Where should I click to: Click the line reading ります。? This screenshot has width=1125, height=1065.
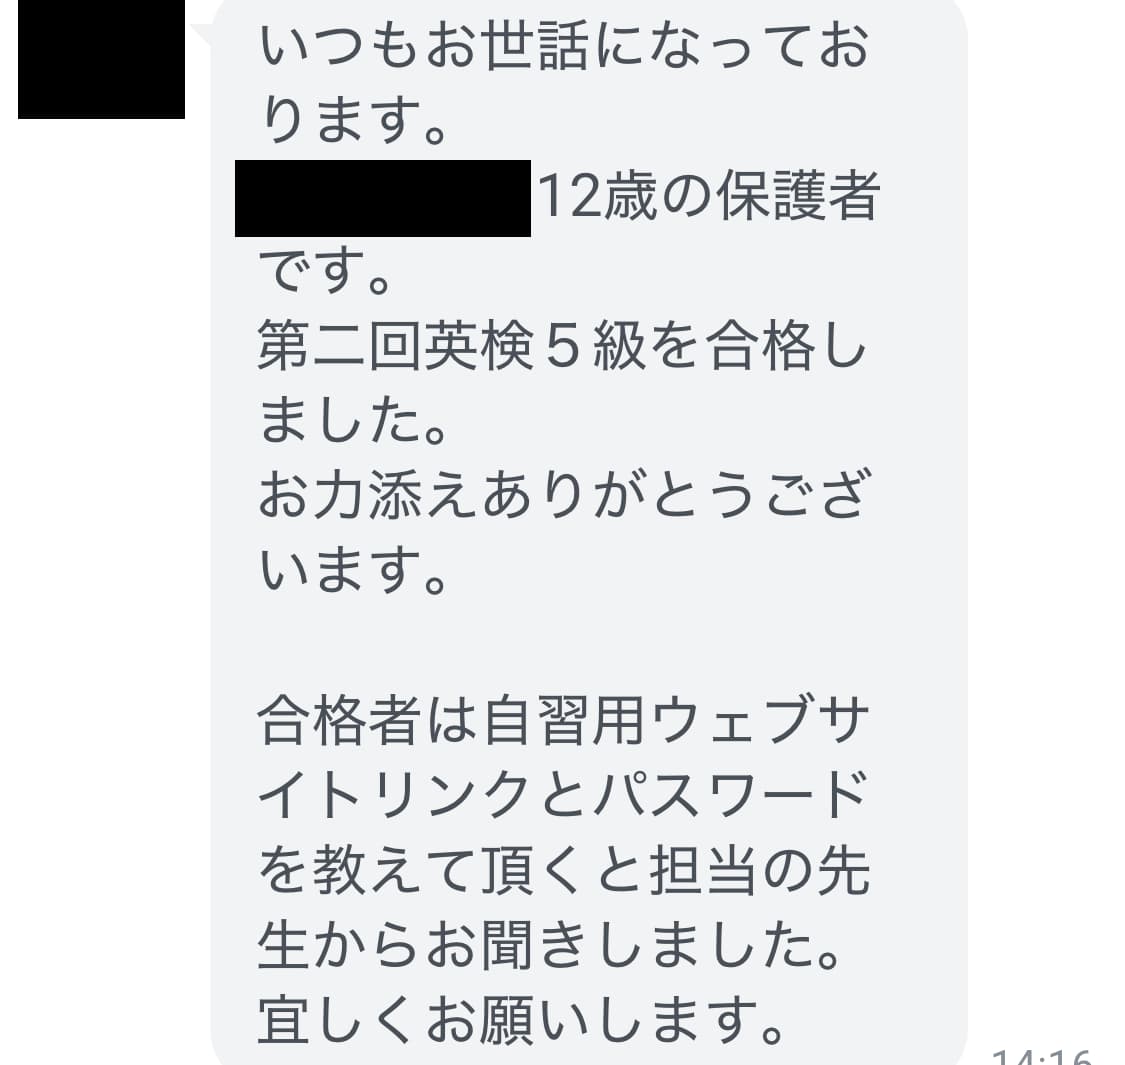353,121
